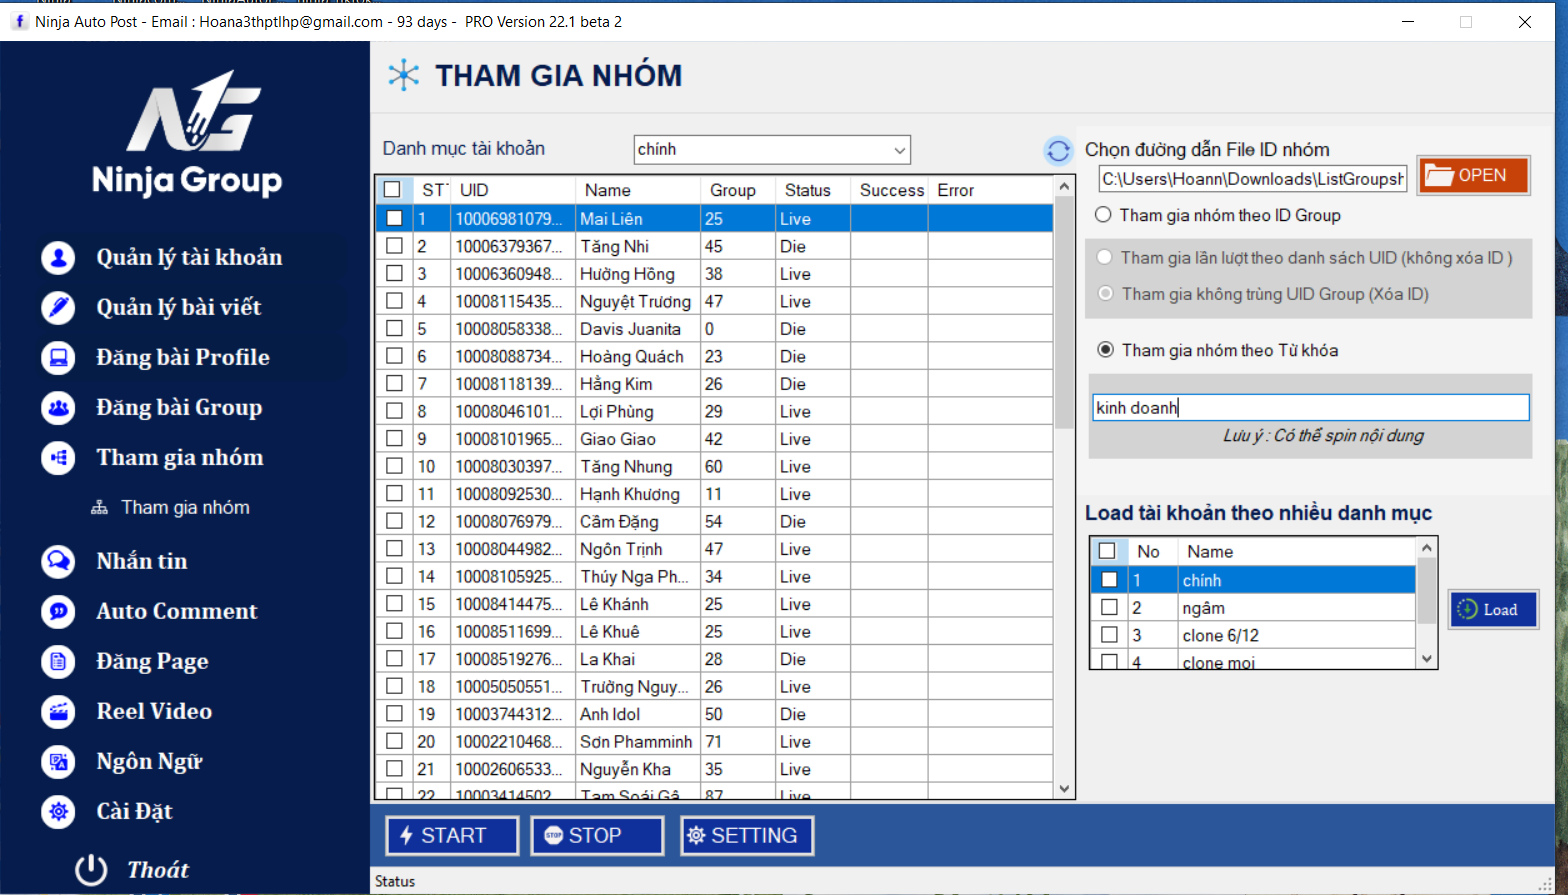Screen dimensions: 1568x895
Task: Select the Tham gia nhóm submenu entry
Action: [185, 508]
